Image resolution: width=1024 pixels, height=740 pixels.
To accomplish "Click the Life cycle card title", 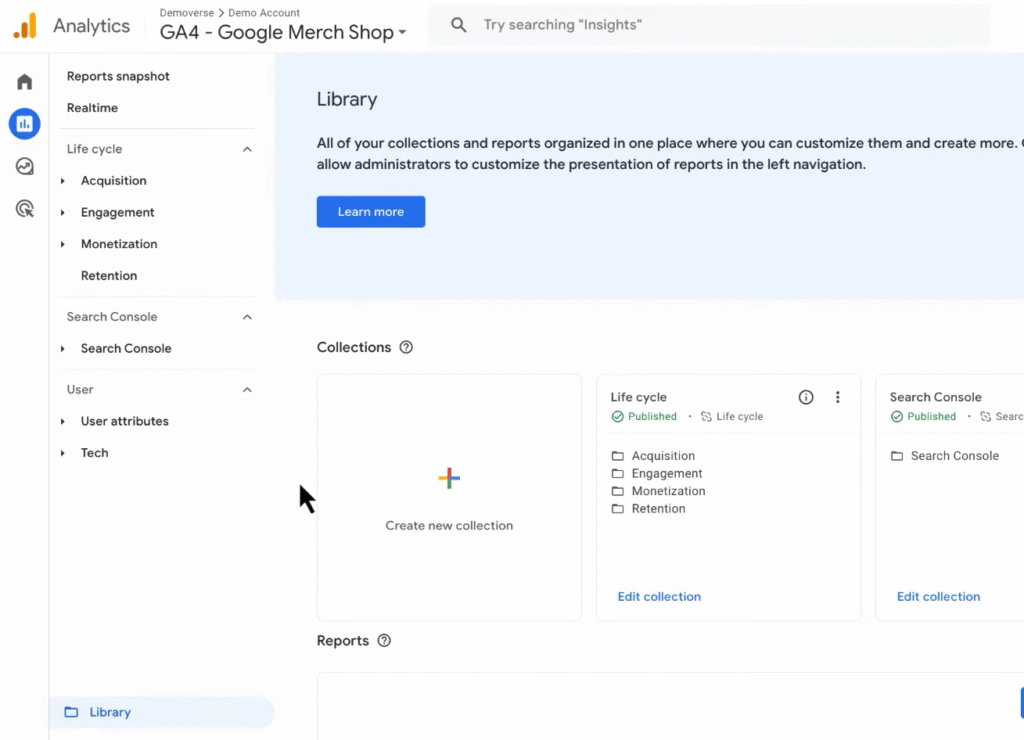I will (x=639, y=397).
